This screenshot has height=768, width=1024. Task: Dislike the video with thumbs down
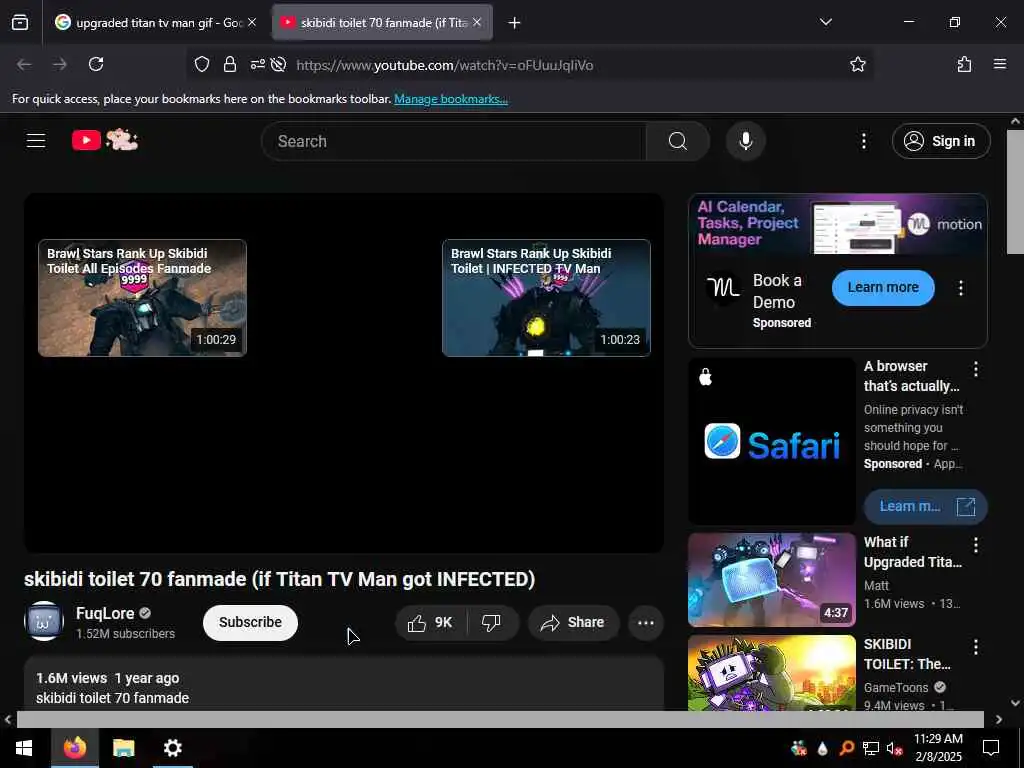point(492,623)
